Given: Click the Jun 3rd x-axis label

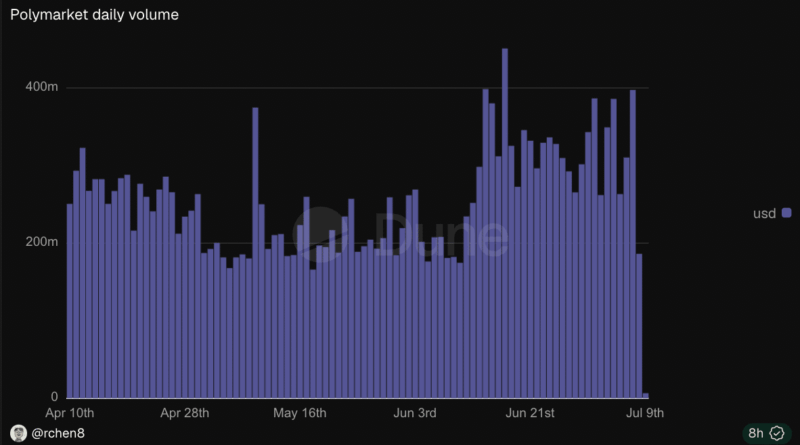Looking at the screenshot, I should point(415,413).
